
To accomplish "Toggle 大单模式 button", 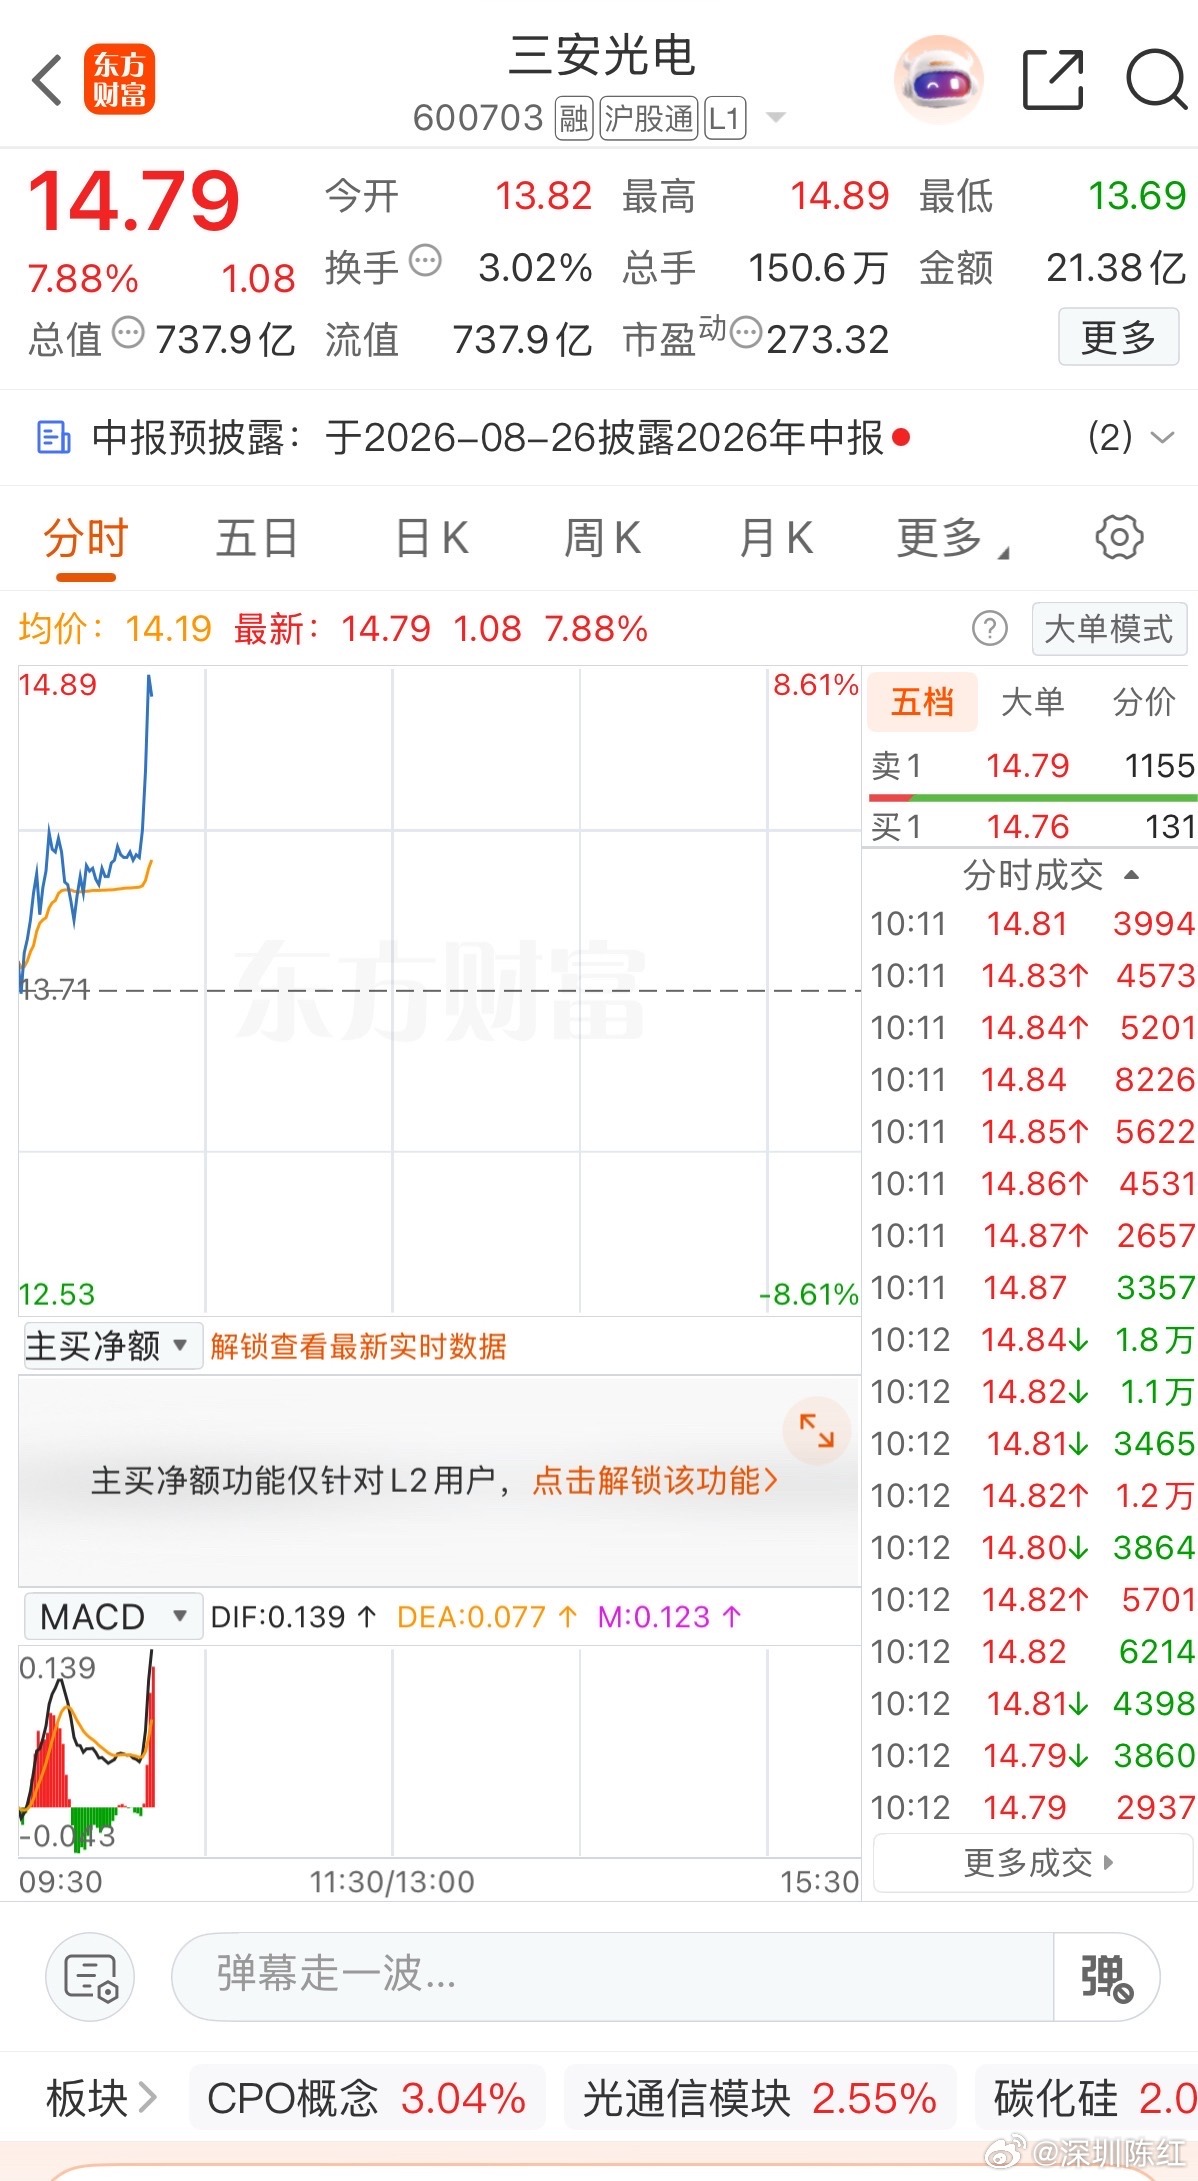I will [x=1108, y=629].
